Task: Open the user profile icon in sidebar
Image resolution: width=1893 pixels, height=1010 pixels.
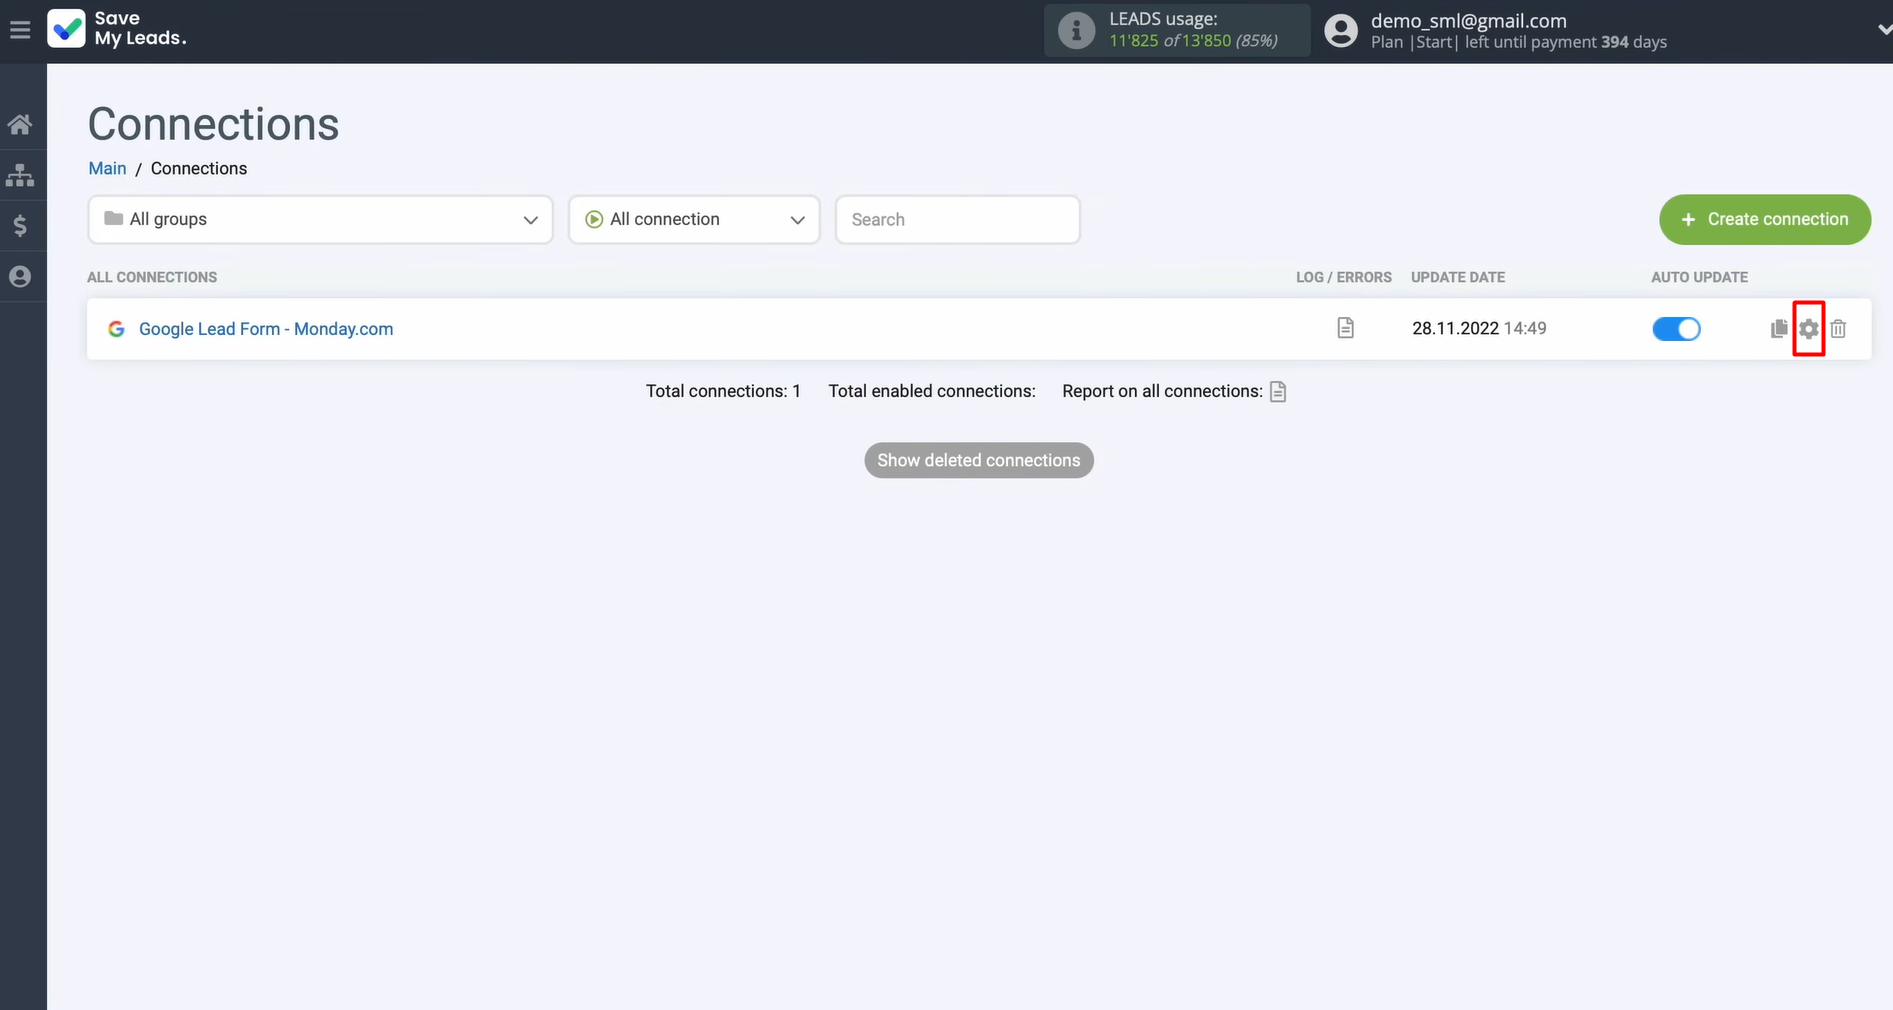Action: [x=20, y=277]
